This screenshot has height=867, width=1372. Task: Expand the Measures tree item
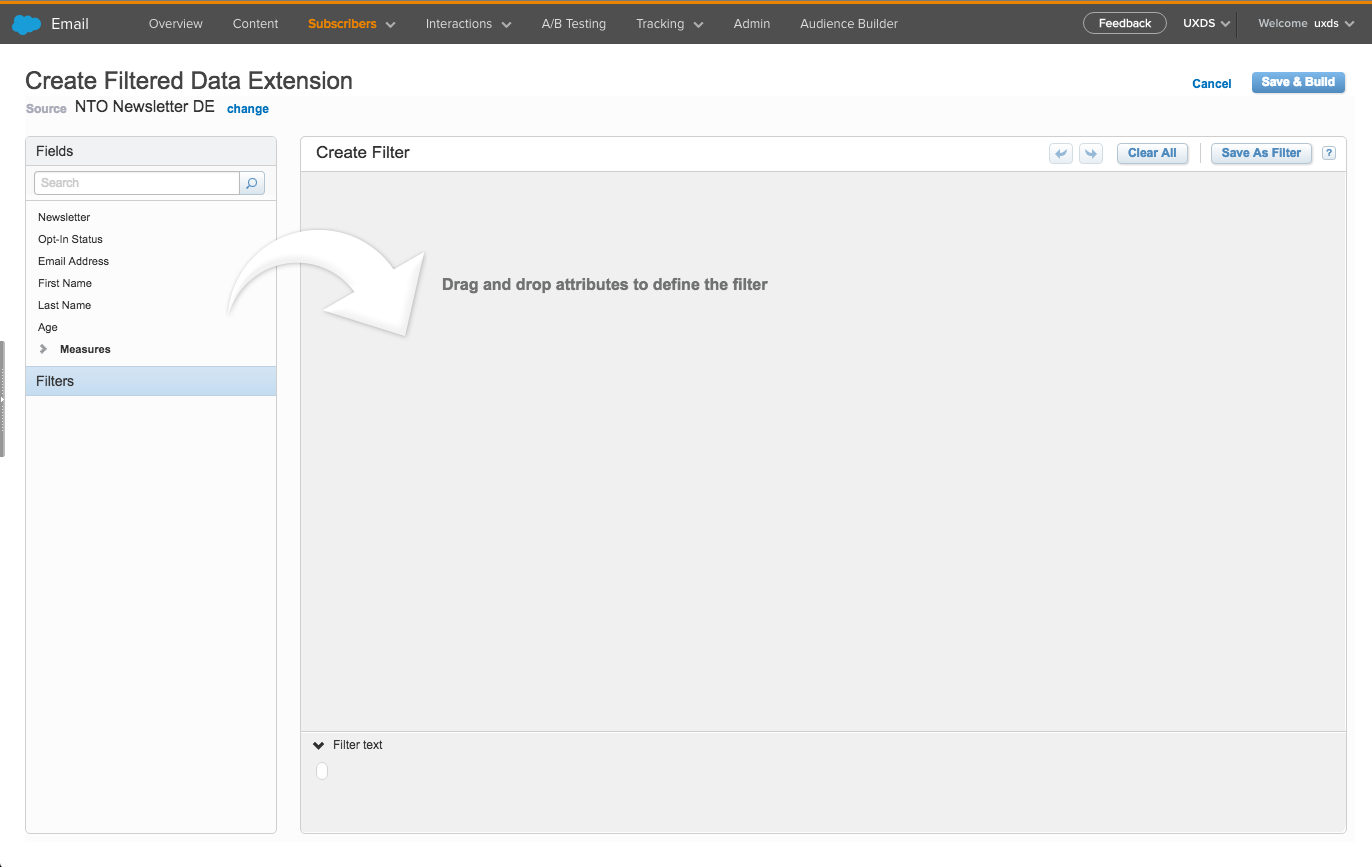point(43,349)
